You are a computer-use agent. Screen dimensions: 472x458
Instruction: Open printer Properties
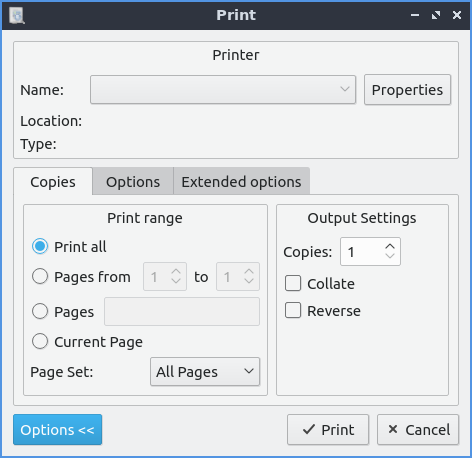[x=407, y=90]
